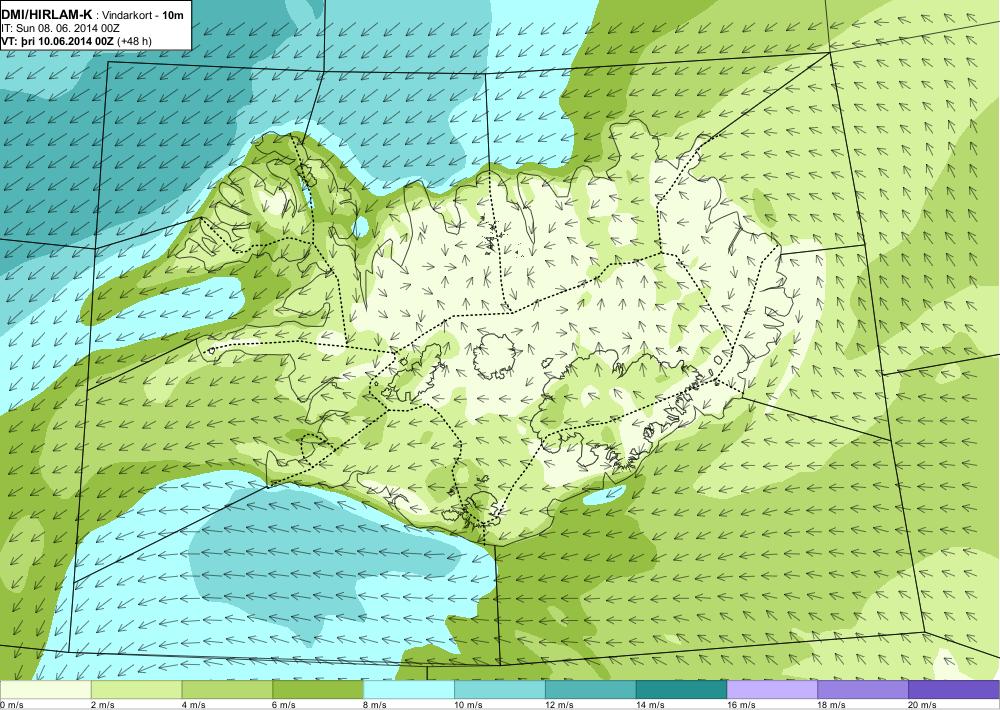Click the 'IT: Sun 08. 06. 2014 00Z' line
This screenshot has width=1000, height=710.
point(61,28)
